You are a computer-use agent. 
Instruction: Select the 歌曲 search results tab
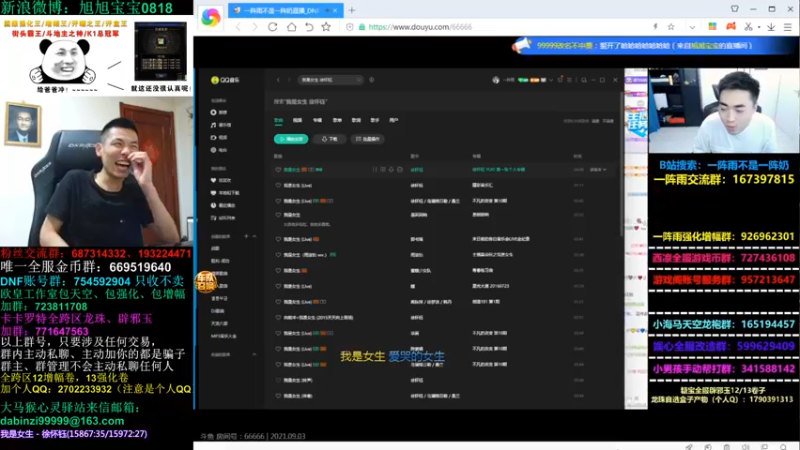tap(278, 120)
